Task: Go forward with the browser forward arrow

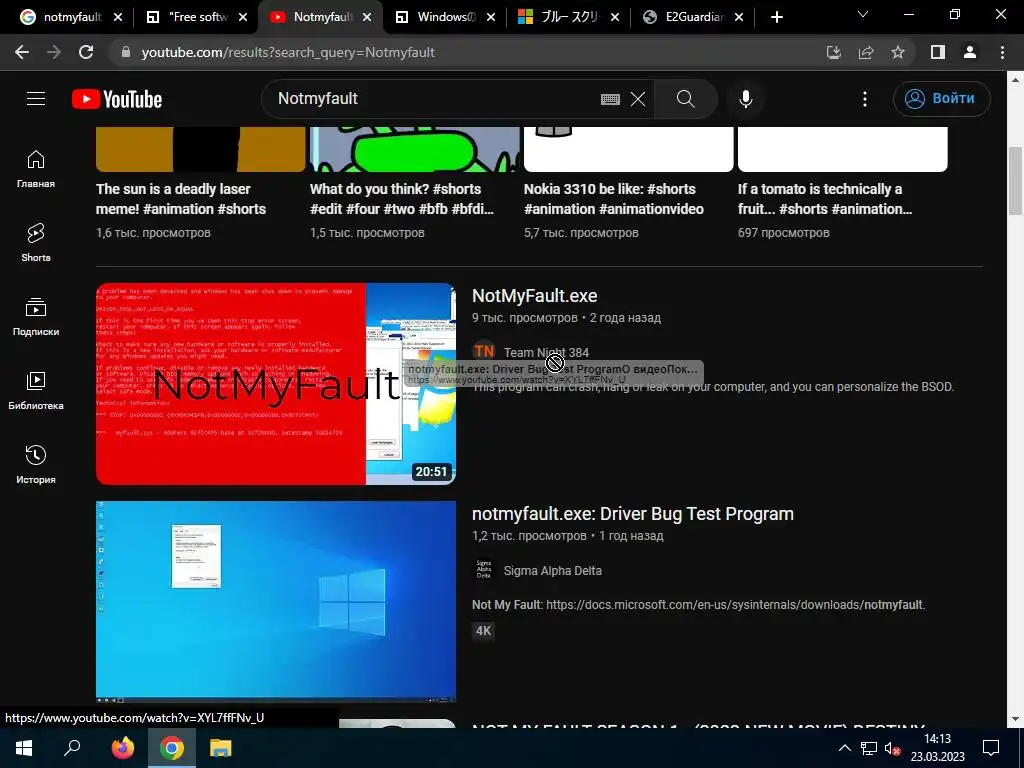Action: pyautogui.click(x=54, y=52)
